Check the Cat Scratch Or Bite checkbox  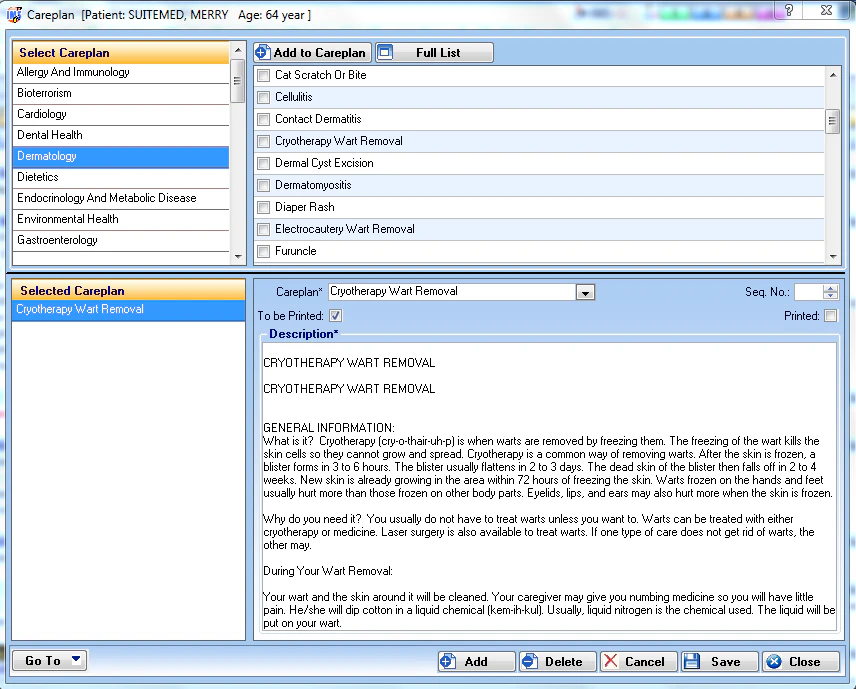point(263,75)
